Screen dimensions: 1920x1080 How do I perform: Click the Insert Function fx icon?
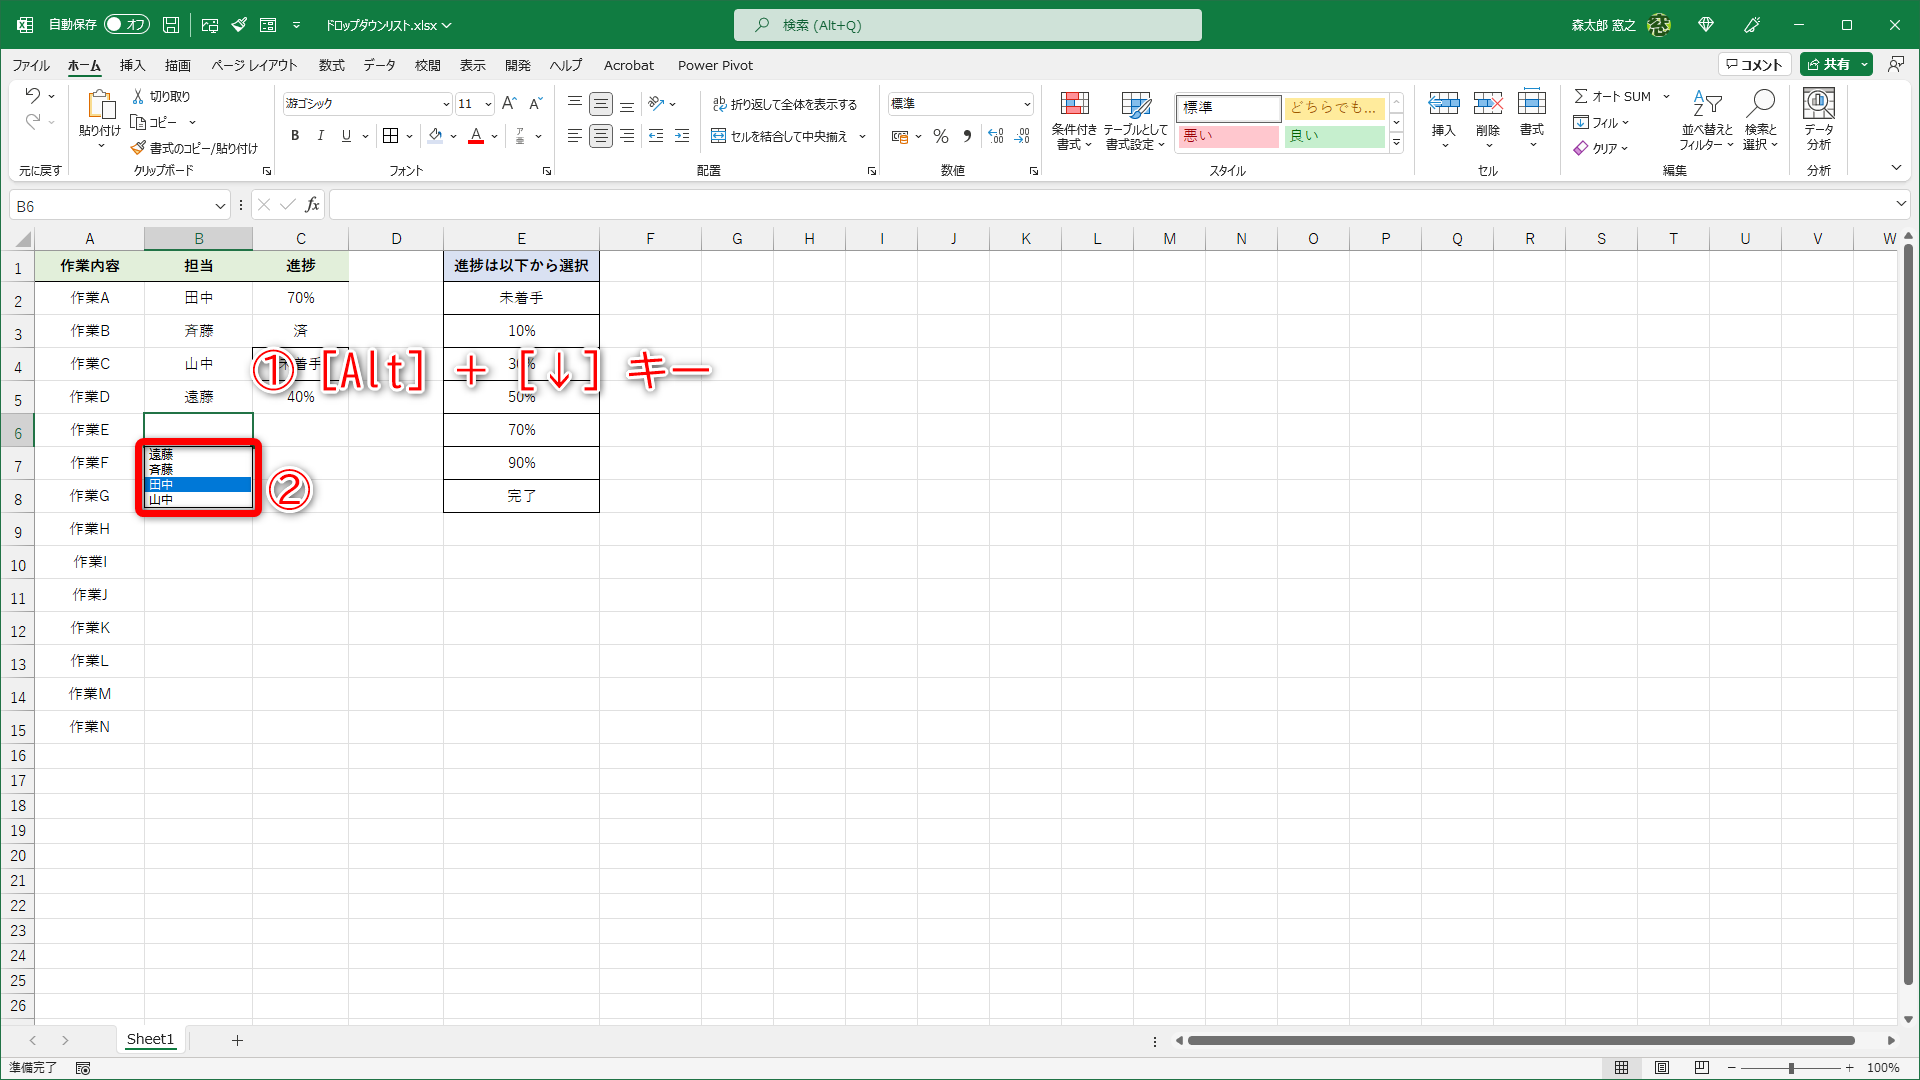[312, 205]
